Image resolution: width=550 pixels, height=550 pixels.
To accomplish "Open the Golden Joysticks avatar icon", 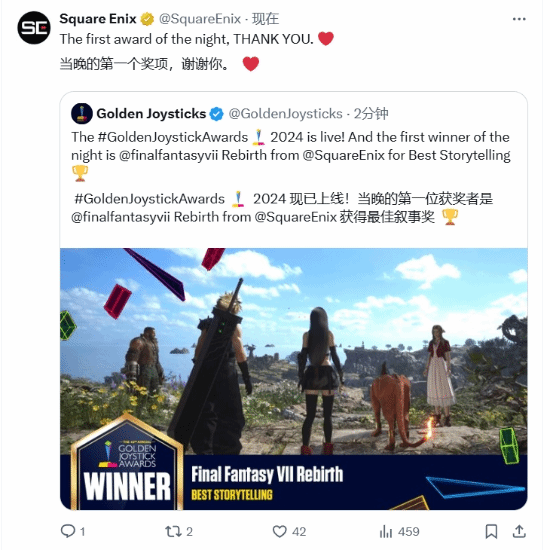I will (x=82, y=114).
